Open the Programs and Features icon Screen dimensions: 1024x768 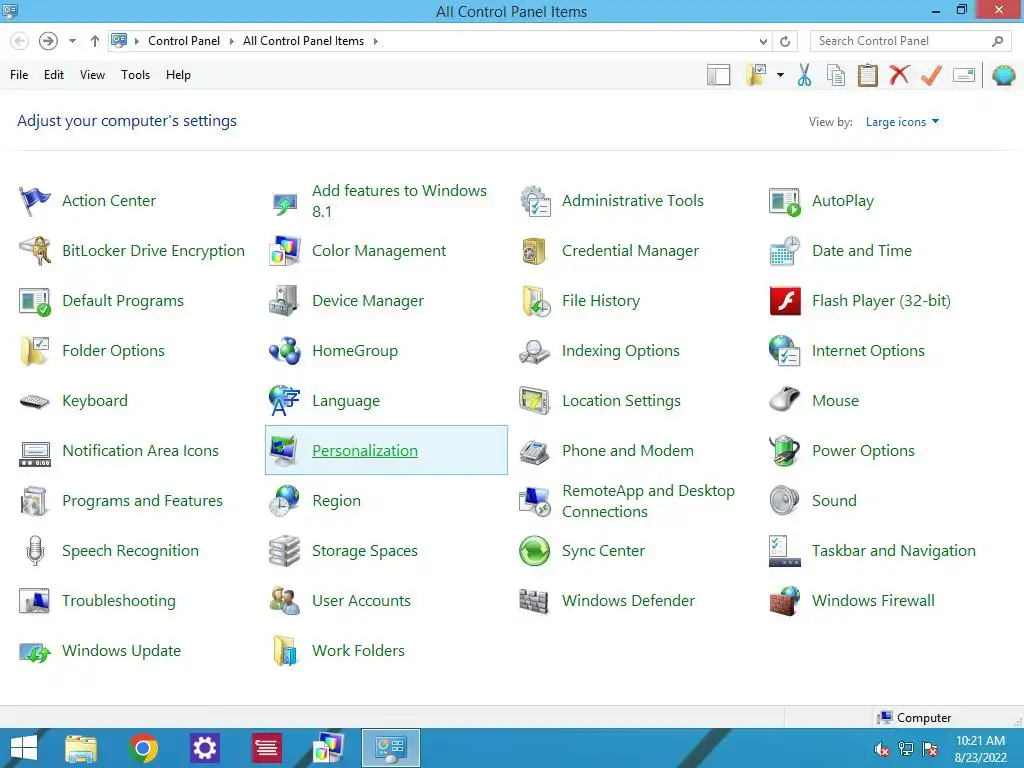coord(35,501)
